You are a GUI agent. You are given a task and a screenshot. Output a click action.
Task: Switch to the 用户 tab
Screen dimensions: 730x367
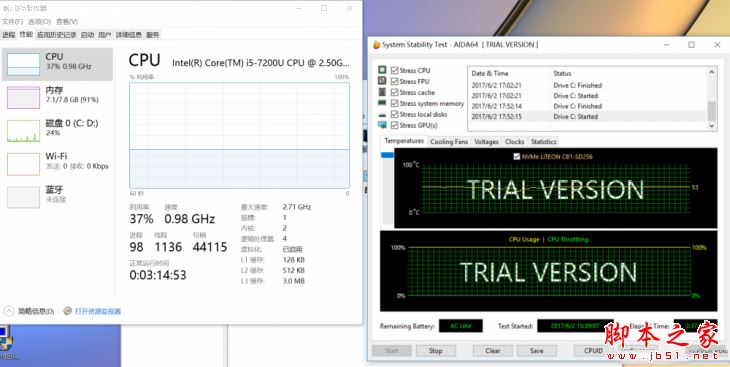105,35
